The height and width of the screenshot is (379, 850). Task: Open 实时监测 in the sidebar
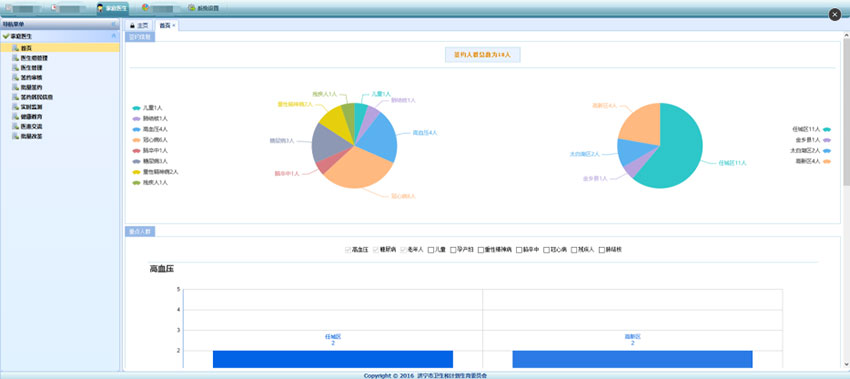point(31,107)
